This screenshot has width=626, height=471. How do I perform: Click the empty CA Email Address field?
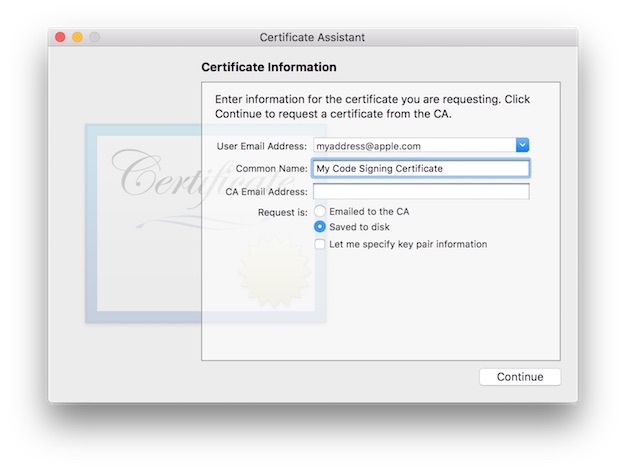click(x=420, y=191)
